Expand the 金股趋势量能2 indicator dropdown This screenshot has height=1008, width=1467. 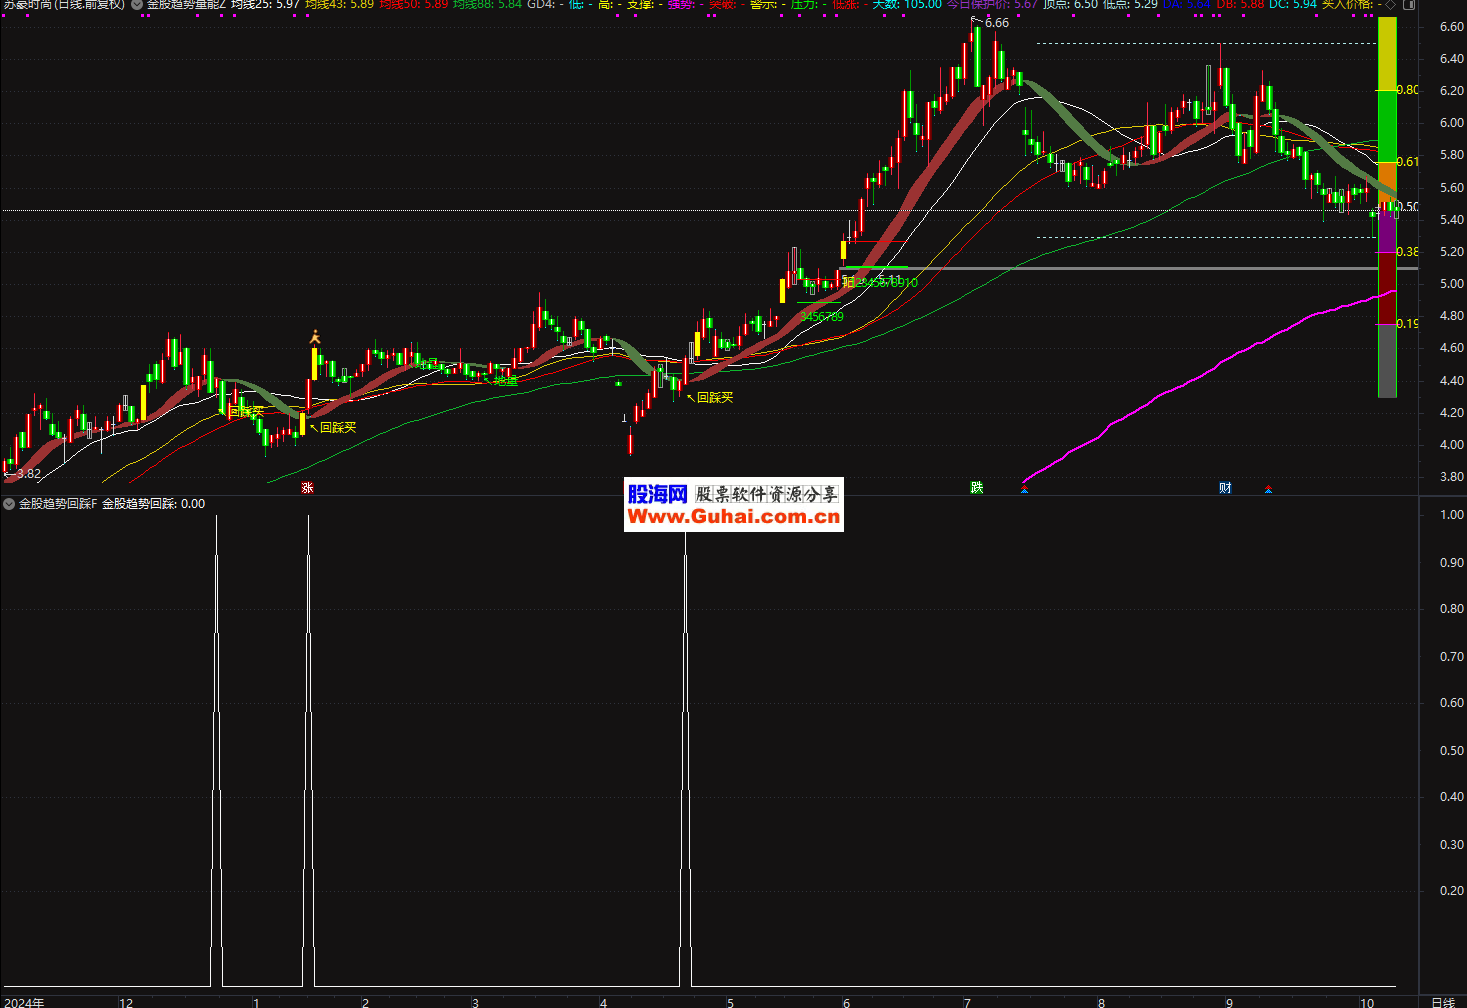(x=137, y=5)
